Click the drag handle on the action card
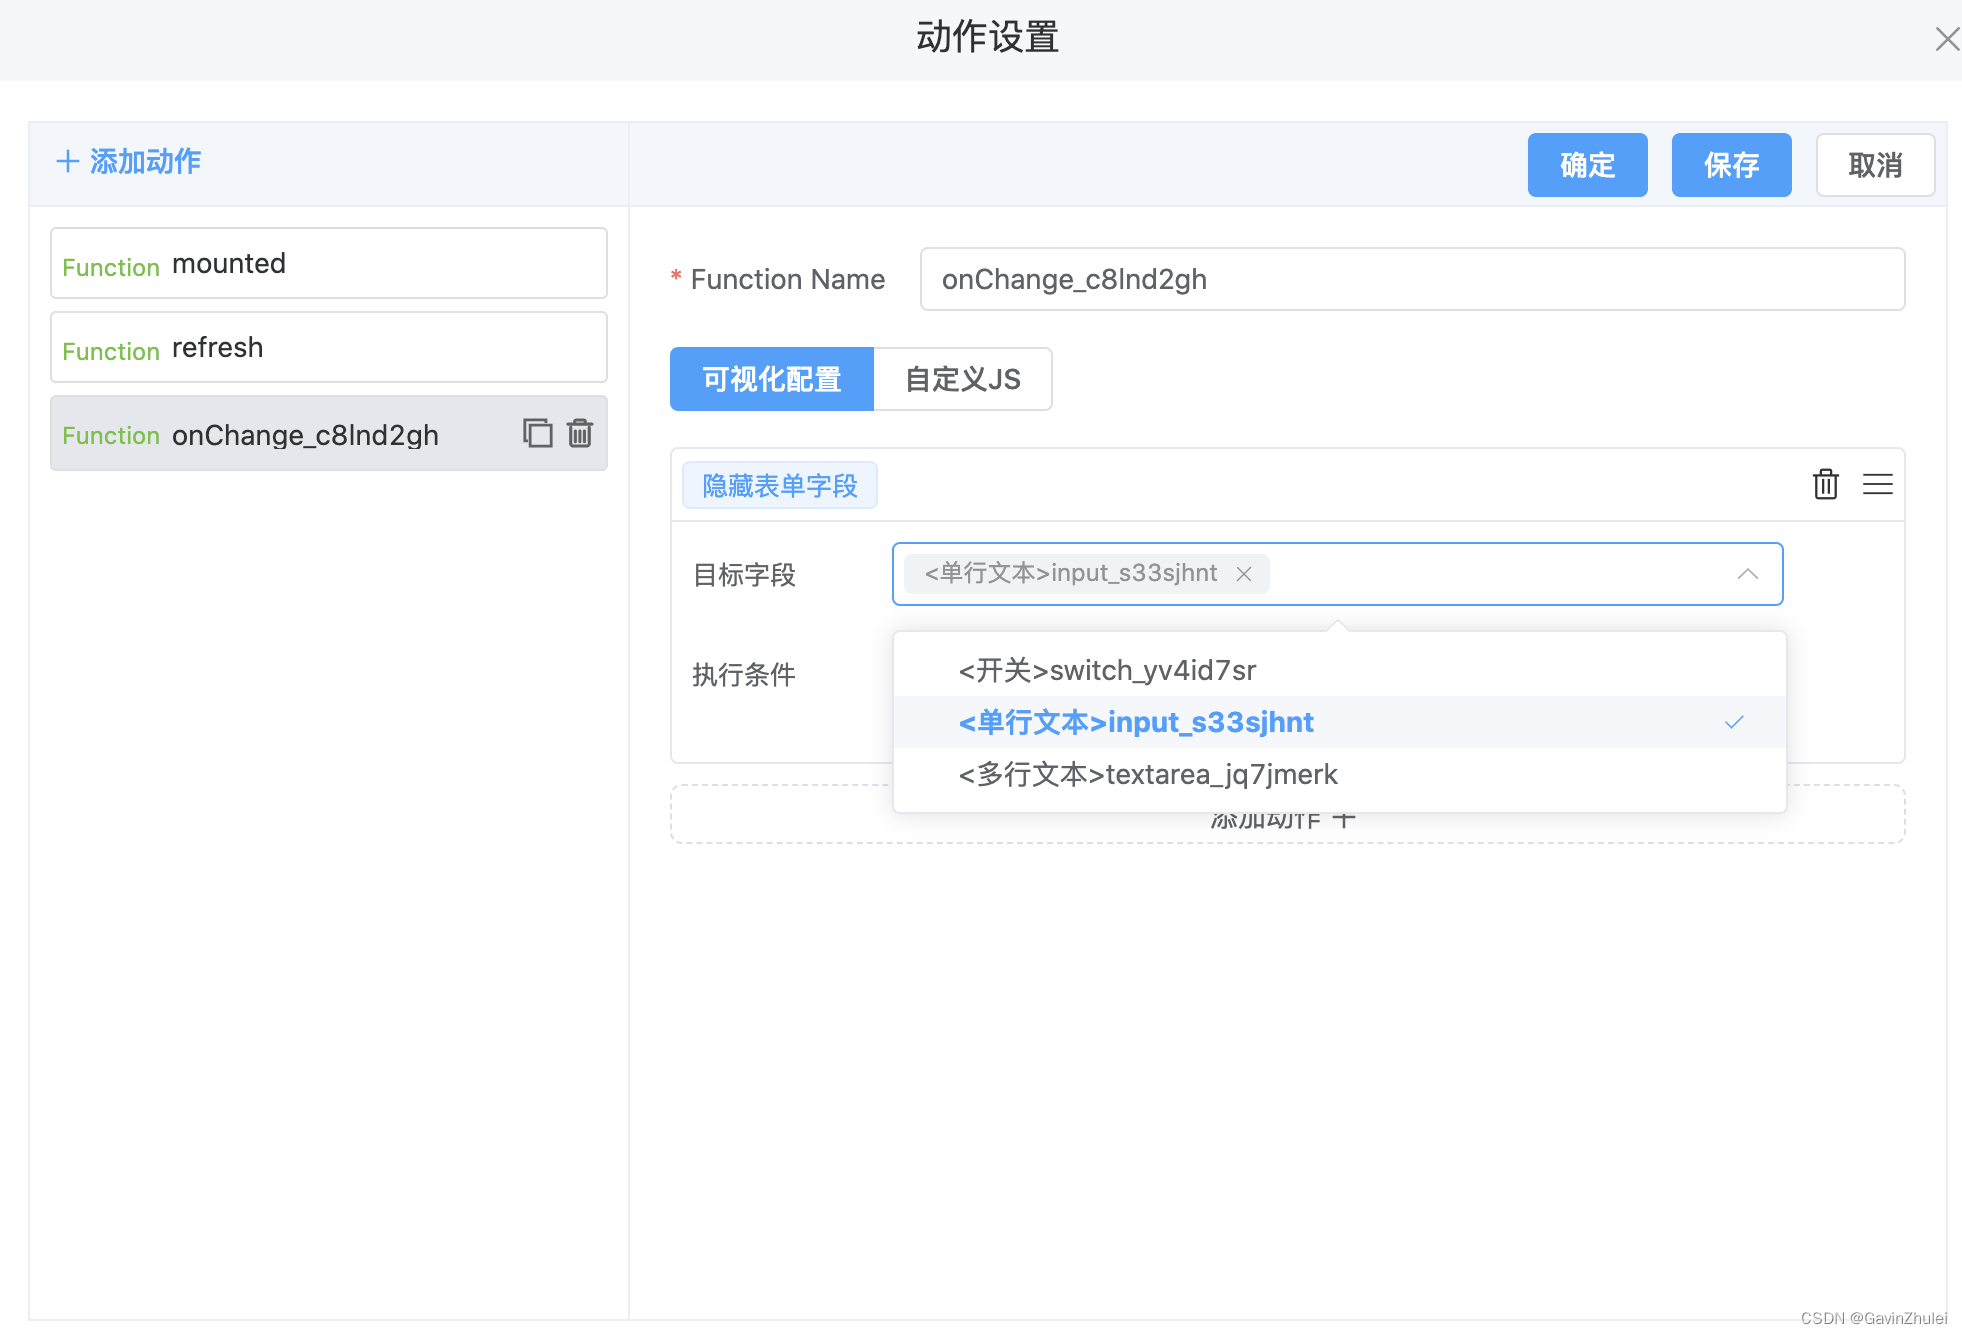Viewport: 1962px width, 1334px height. (x=1878, y=484)
